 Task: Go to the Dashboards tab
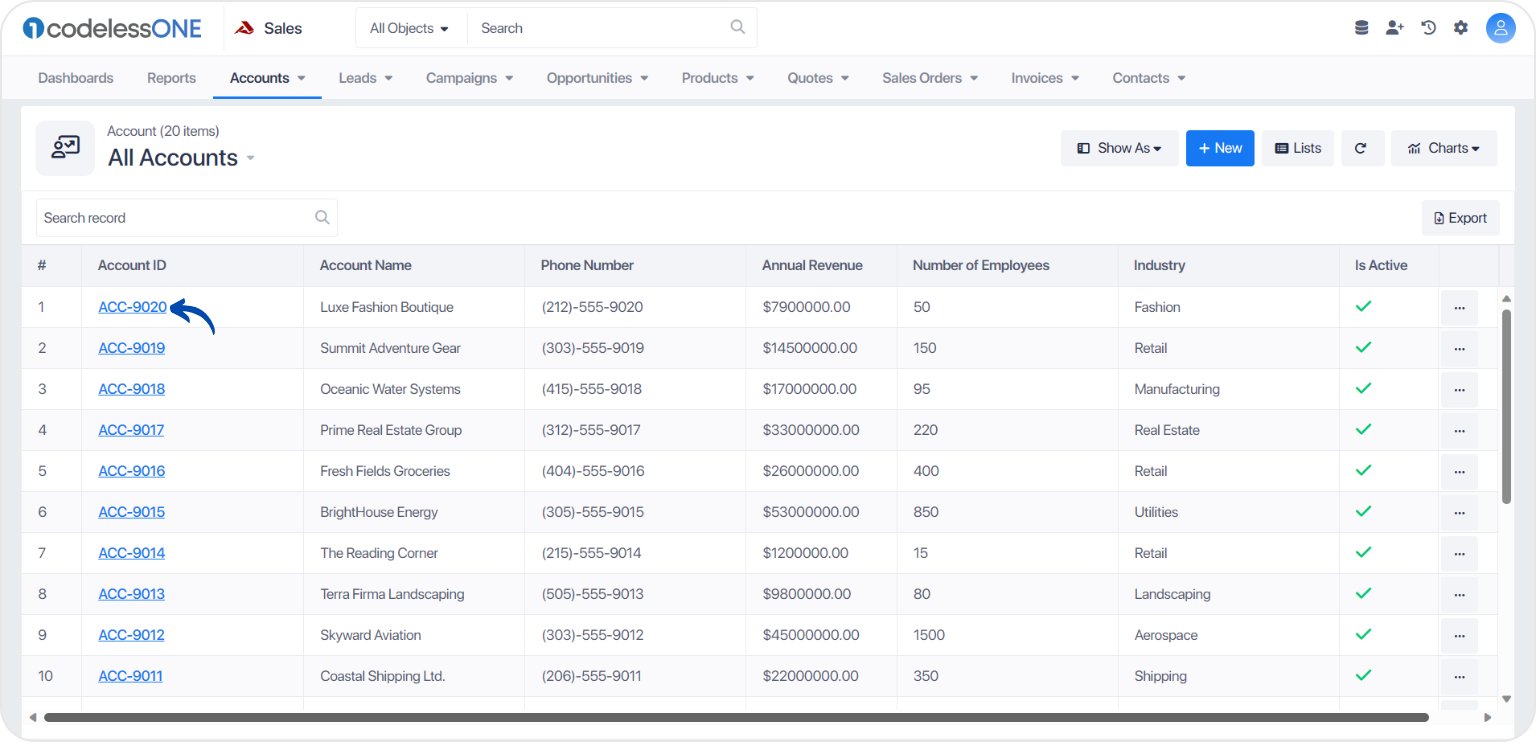[76, 78]
